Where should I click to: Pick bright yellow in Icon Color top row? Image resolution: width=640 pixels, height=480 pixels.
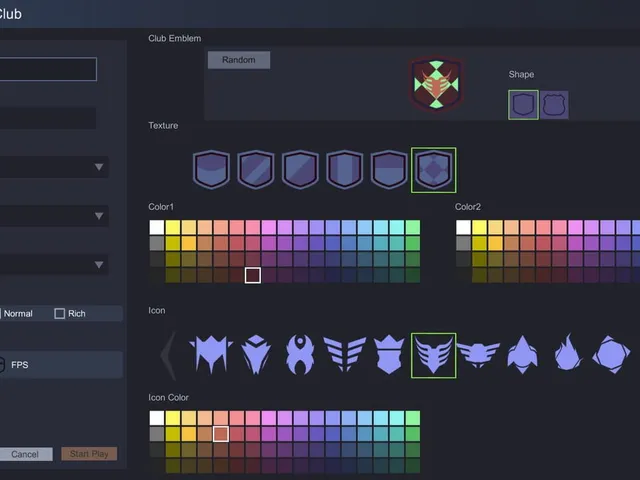tap(173, 418)
